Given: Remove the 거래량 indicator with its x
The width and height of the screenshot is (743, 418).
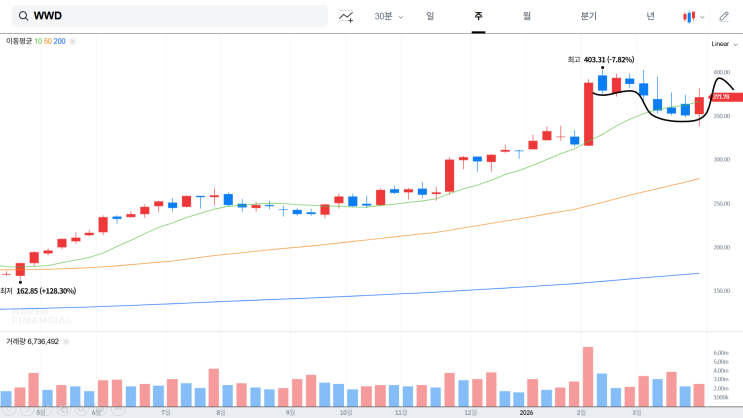Looking at the screenshot, I should [66, 341].
